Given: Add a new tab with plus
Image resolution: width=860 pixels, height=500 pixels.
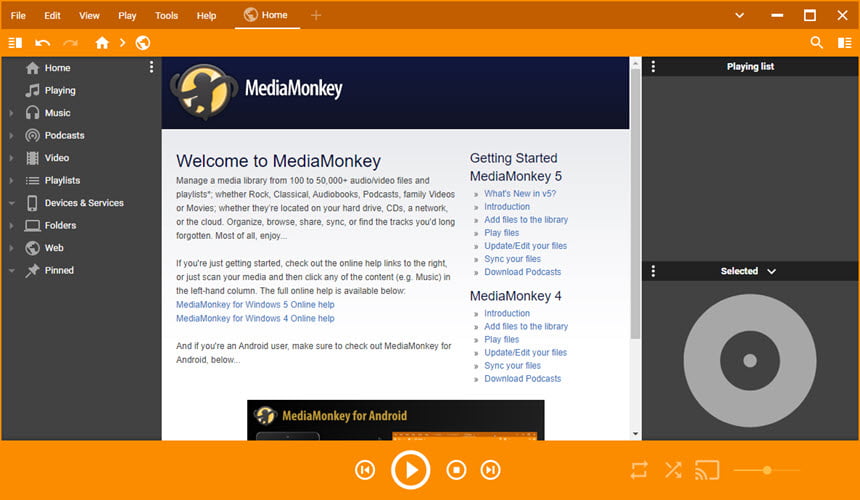Looking at the screenshot, I should 316,15.
